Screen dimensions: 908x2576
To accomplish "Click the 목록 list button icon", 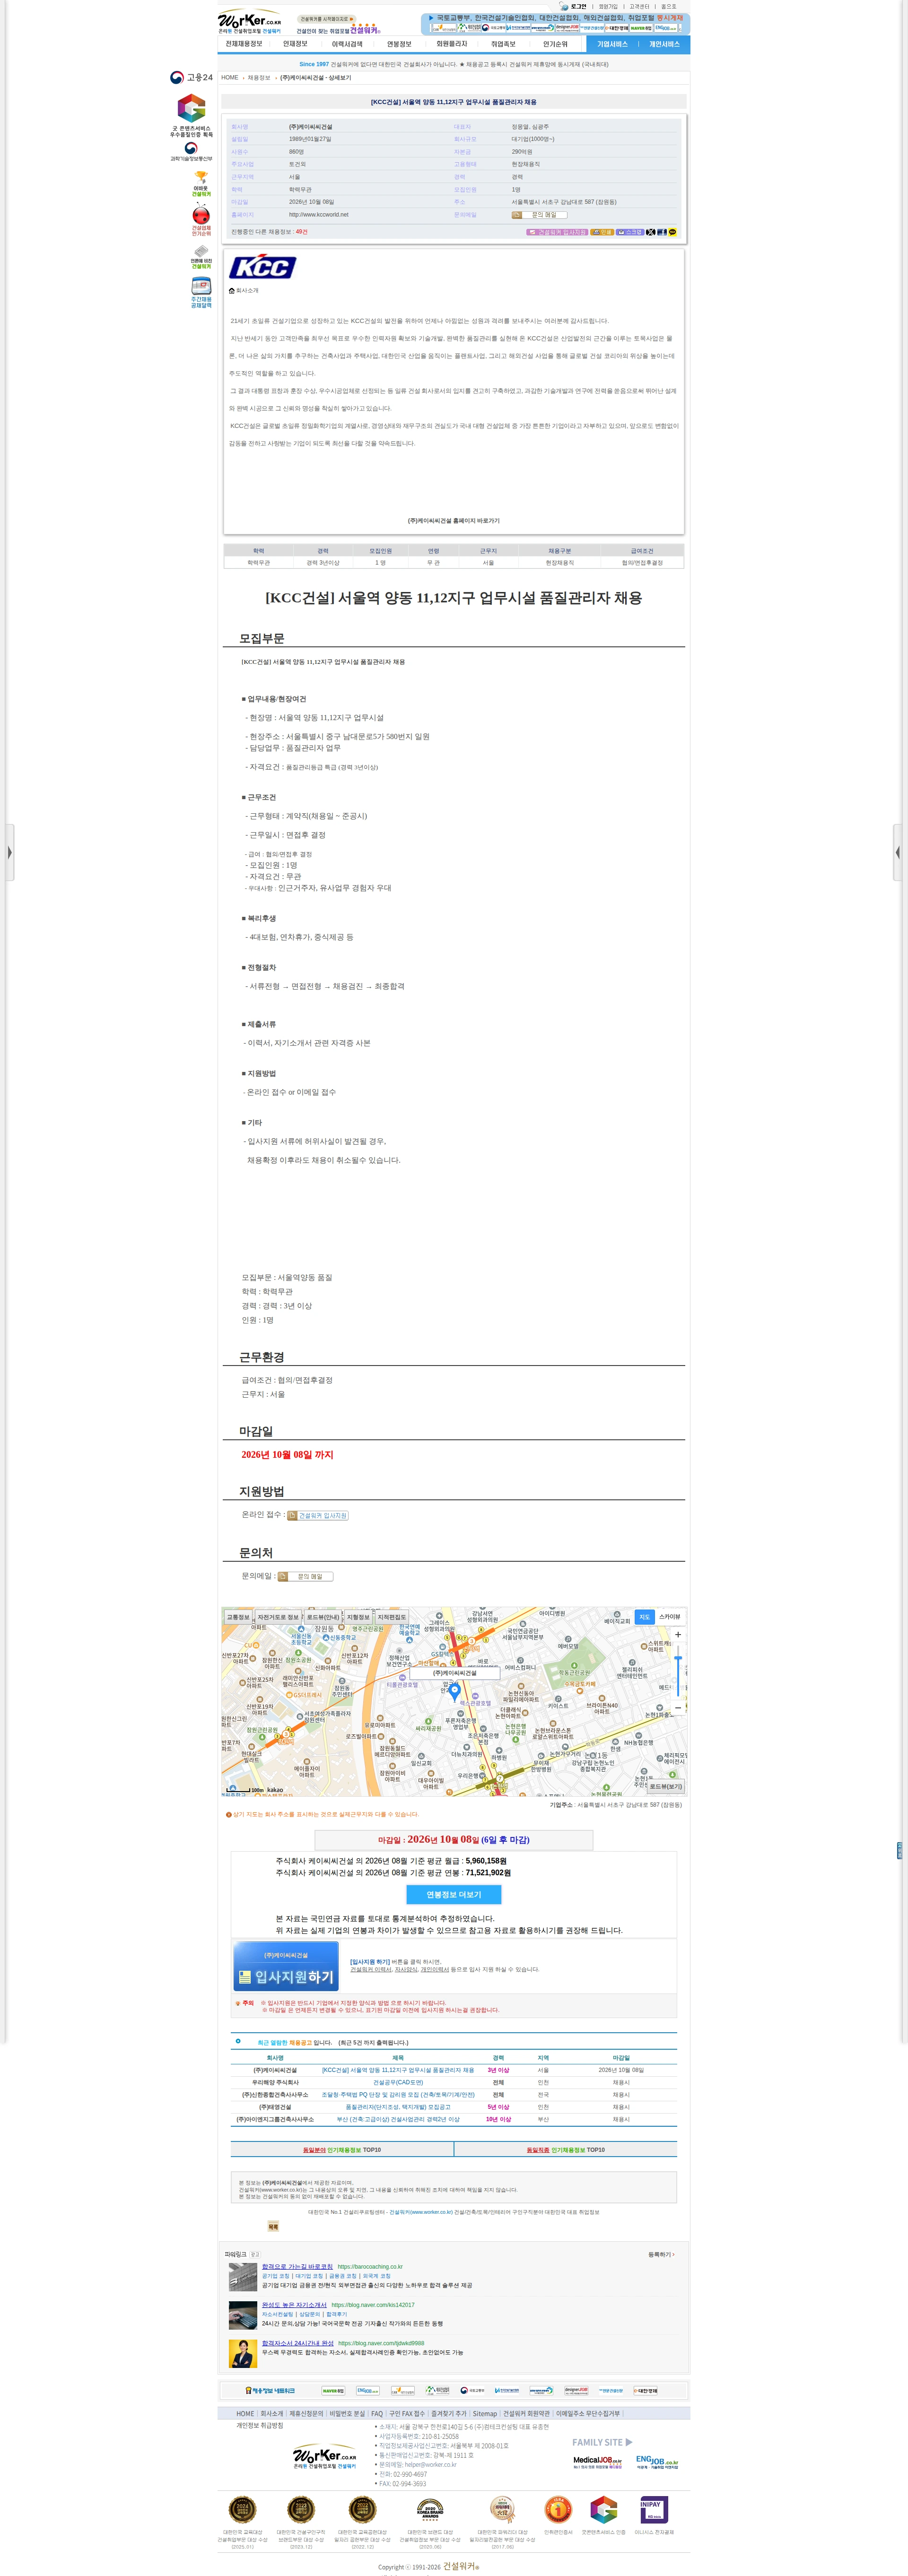I will tap(273, 2227).
